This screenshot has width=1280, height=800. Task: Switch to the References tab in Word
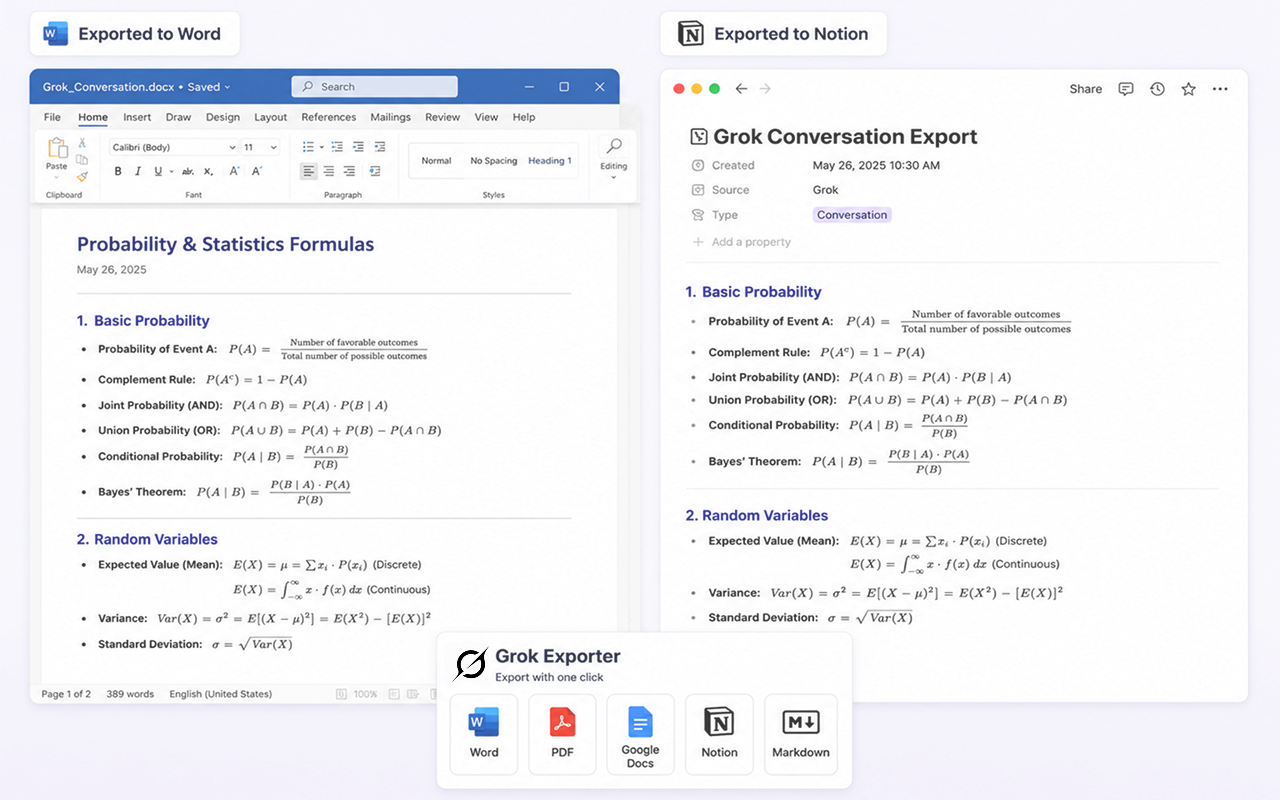pos(329,117)
